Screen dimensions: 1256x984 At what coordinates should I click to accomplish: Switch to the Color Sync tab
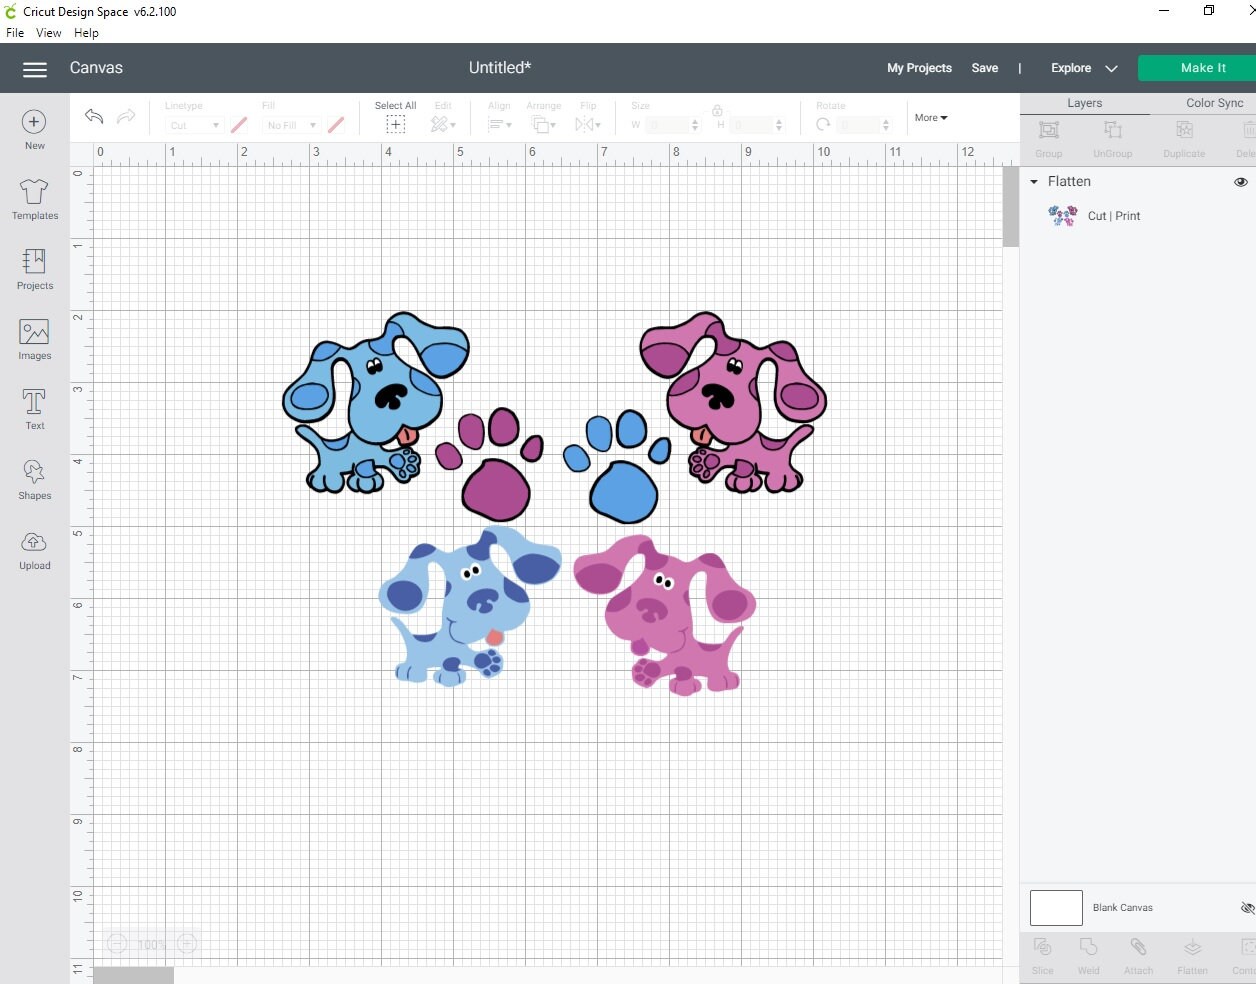1215,103
